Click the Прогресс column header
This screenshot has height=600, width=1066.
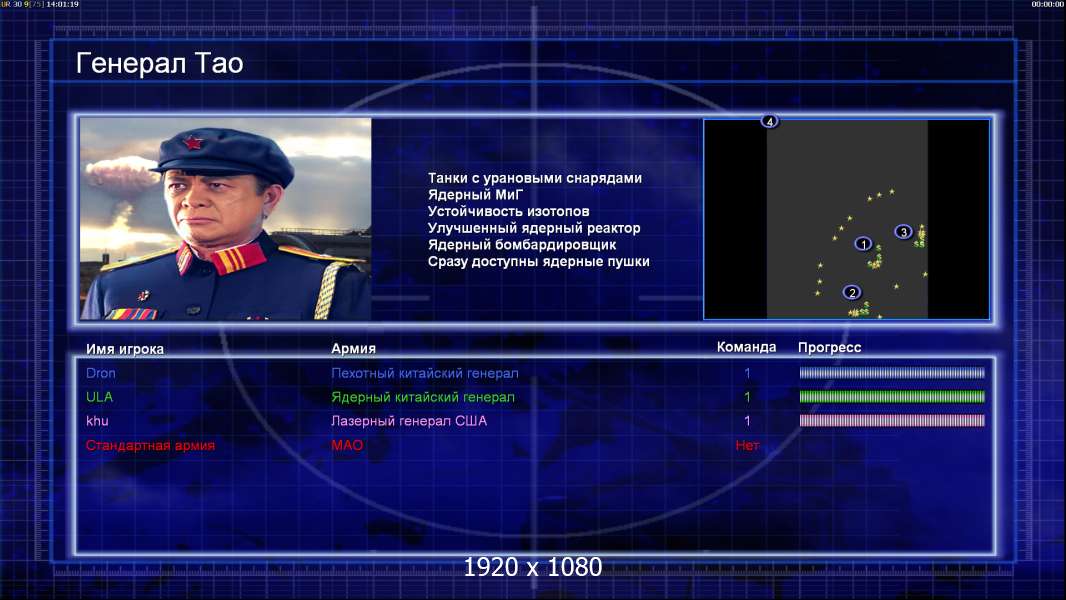[829, 347]
